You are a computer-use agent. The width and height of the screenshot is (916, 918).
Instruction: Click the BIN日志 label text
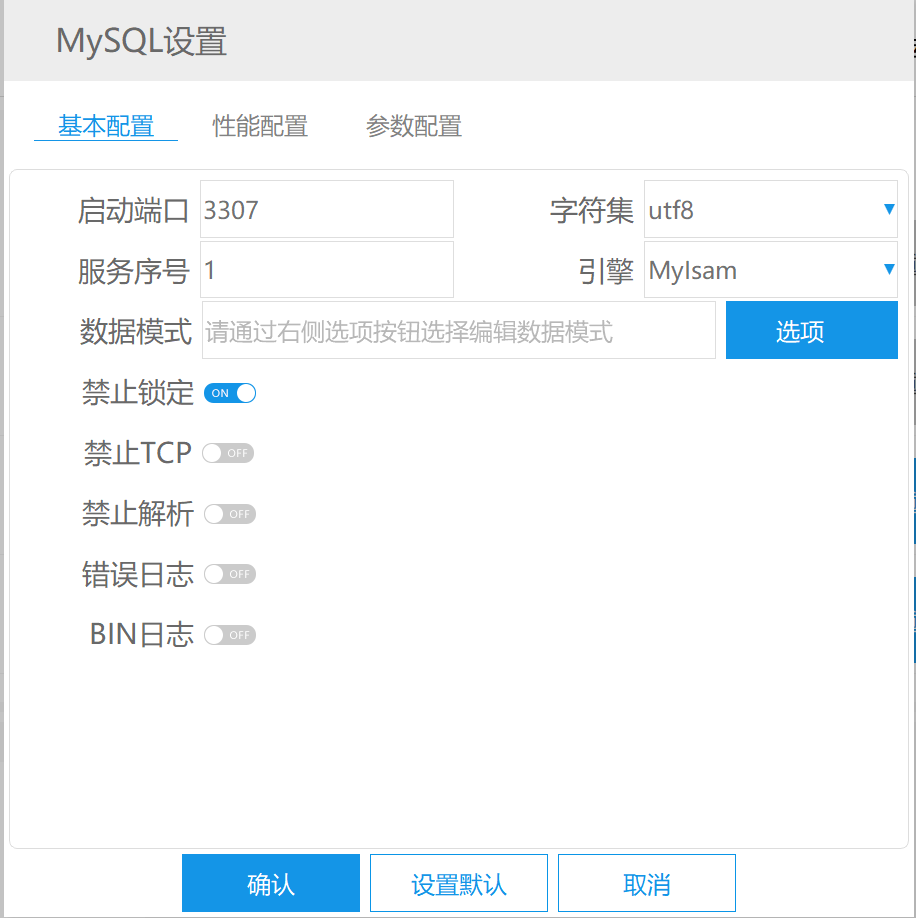coord(142,635)
